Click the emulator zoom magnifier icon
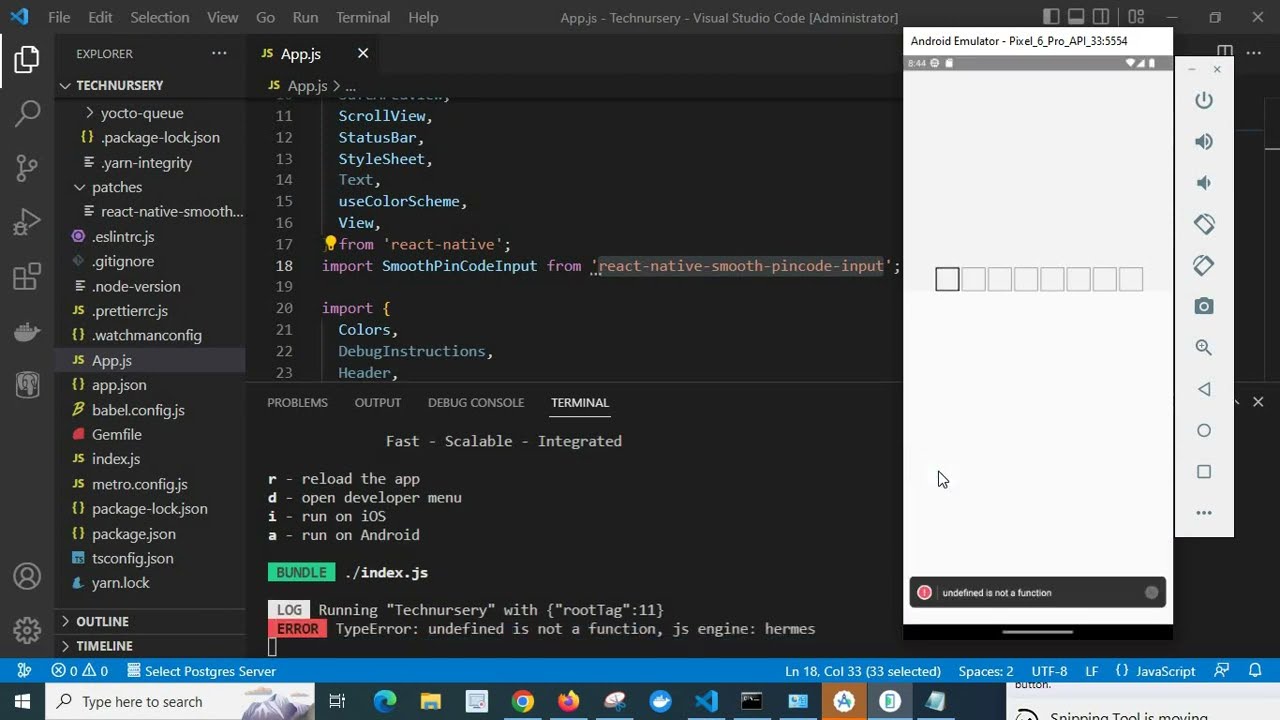Image resolution: width=1280 pixels, height=720 pixels. (x=1204, y=347)
